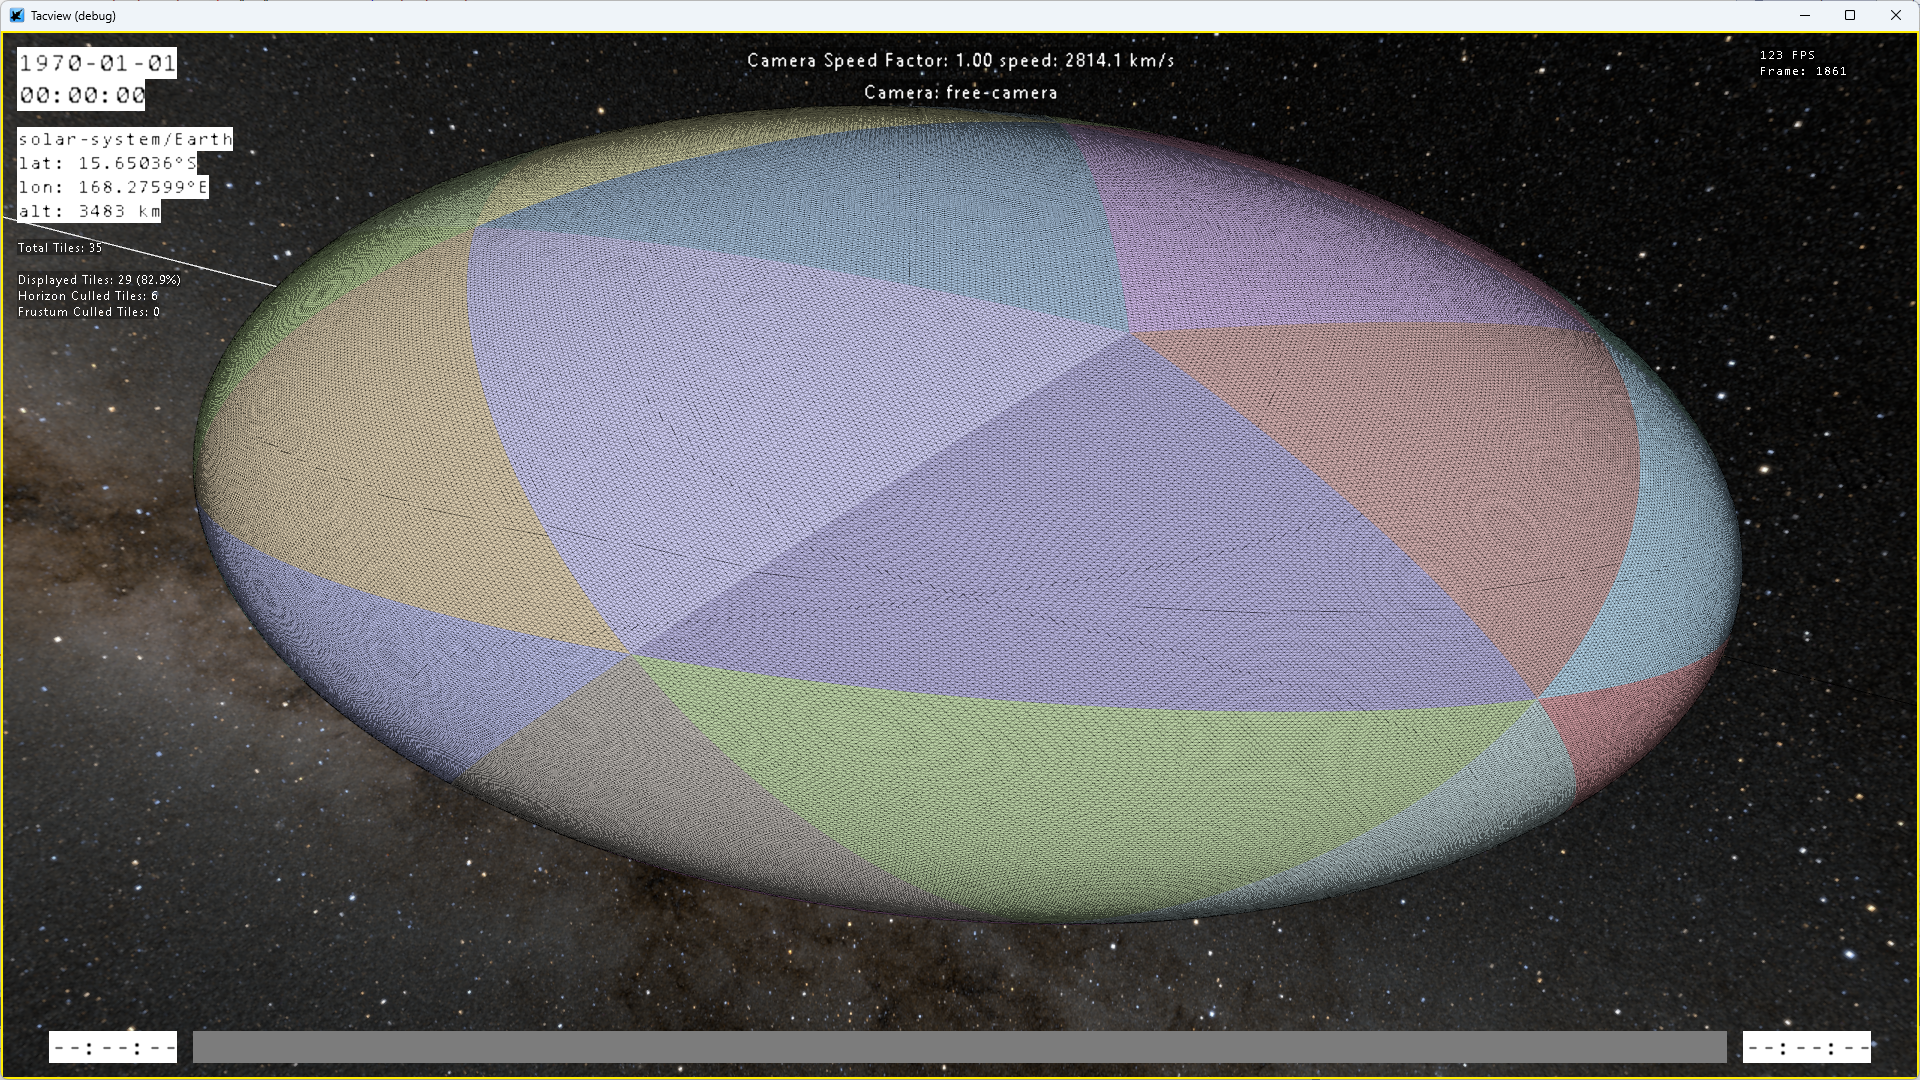Click the left --:--:-- timeline start time box
This screenshot has height=1080, width=1920.
coord(113,1048)
